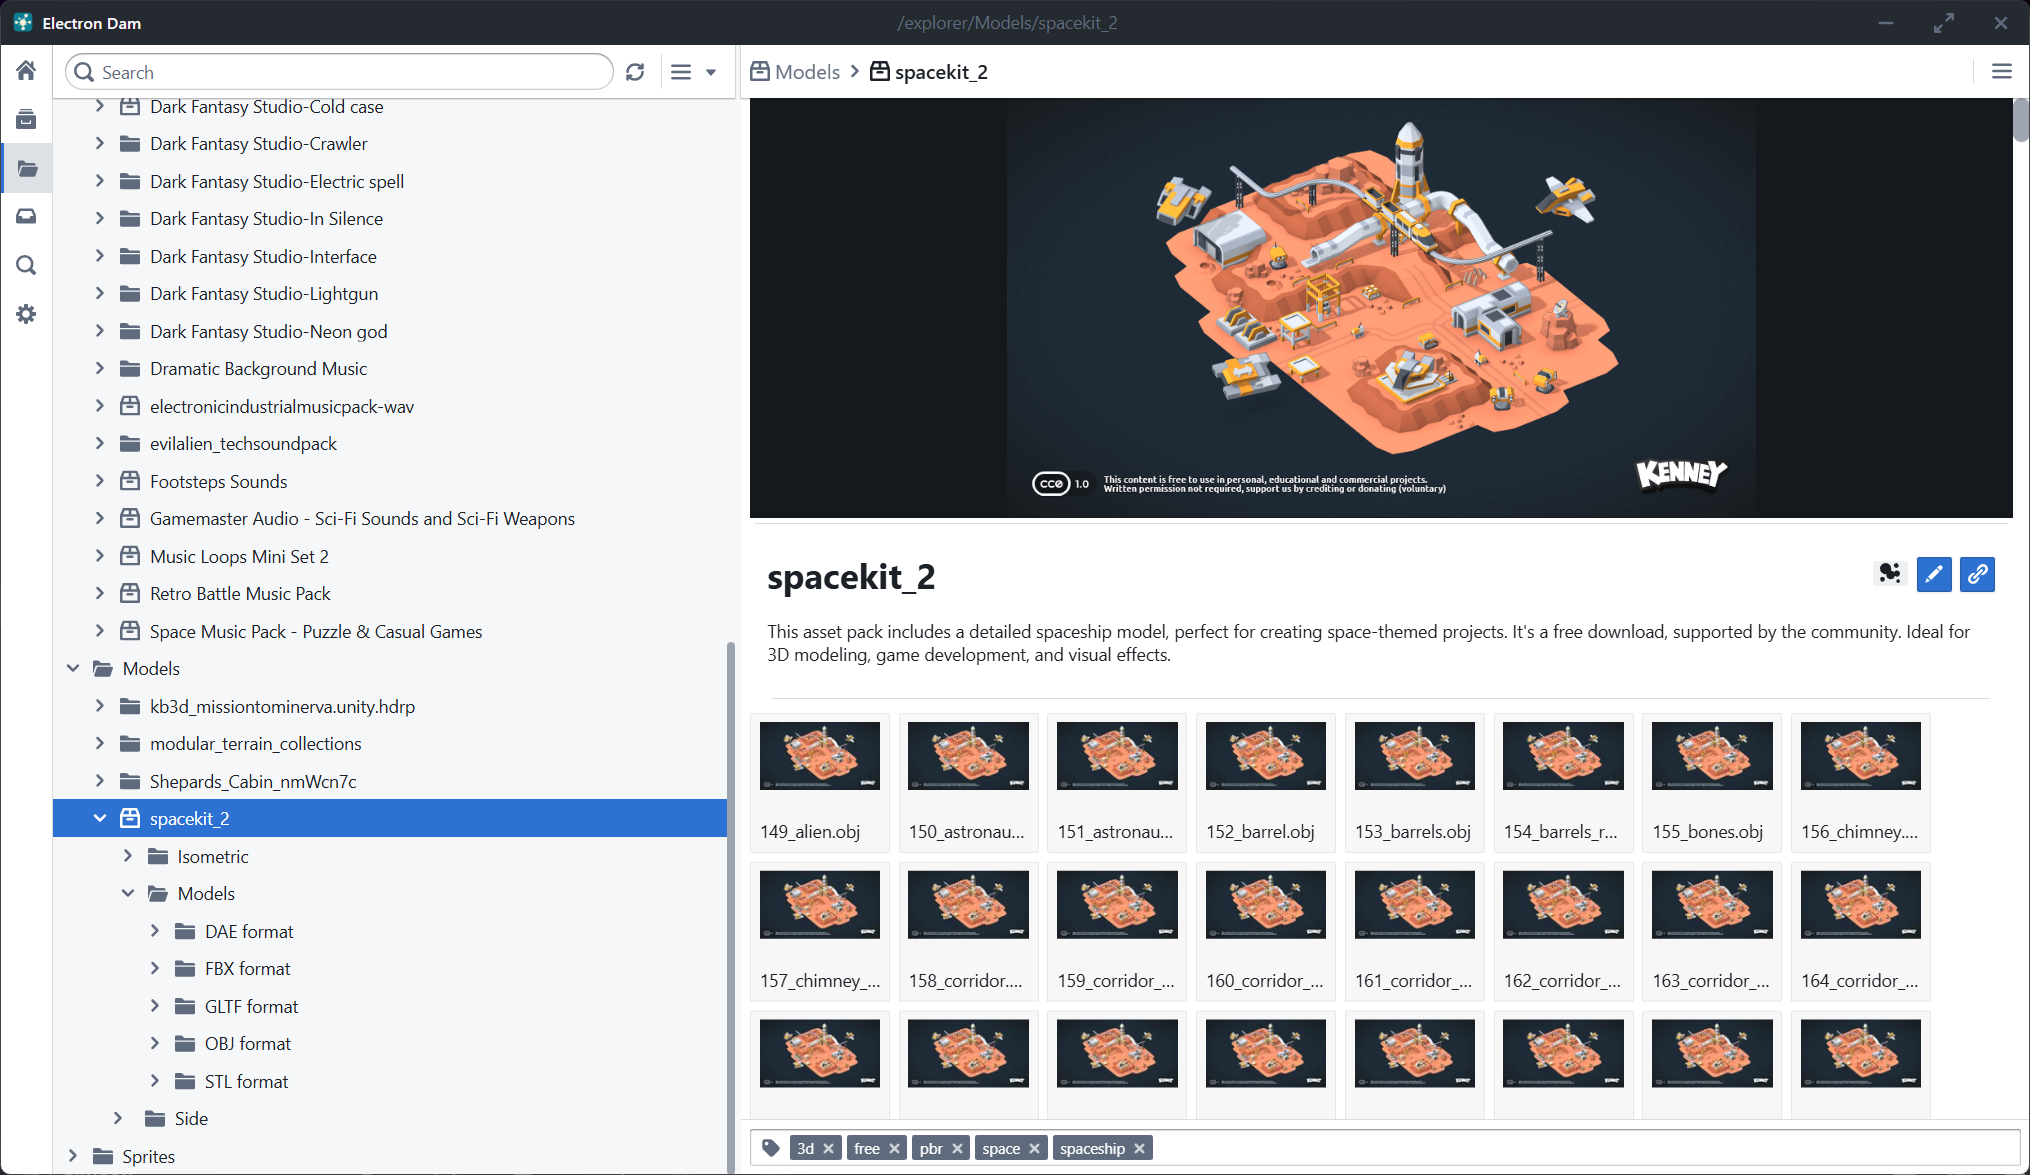
Task: Expand the Sprites folder
Action: tap(72, 1156)
